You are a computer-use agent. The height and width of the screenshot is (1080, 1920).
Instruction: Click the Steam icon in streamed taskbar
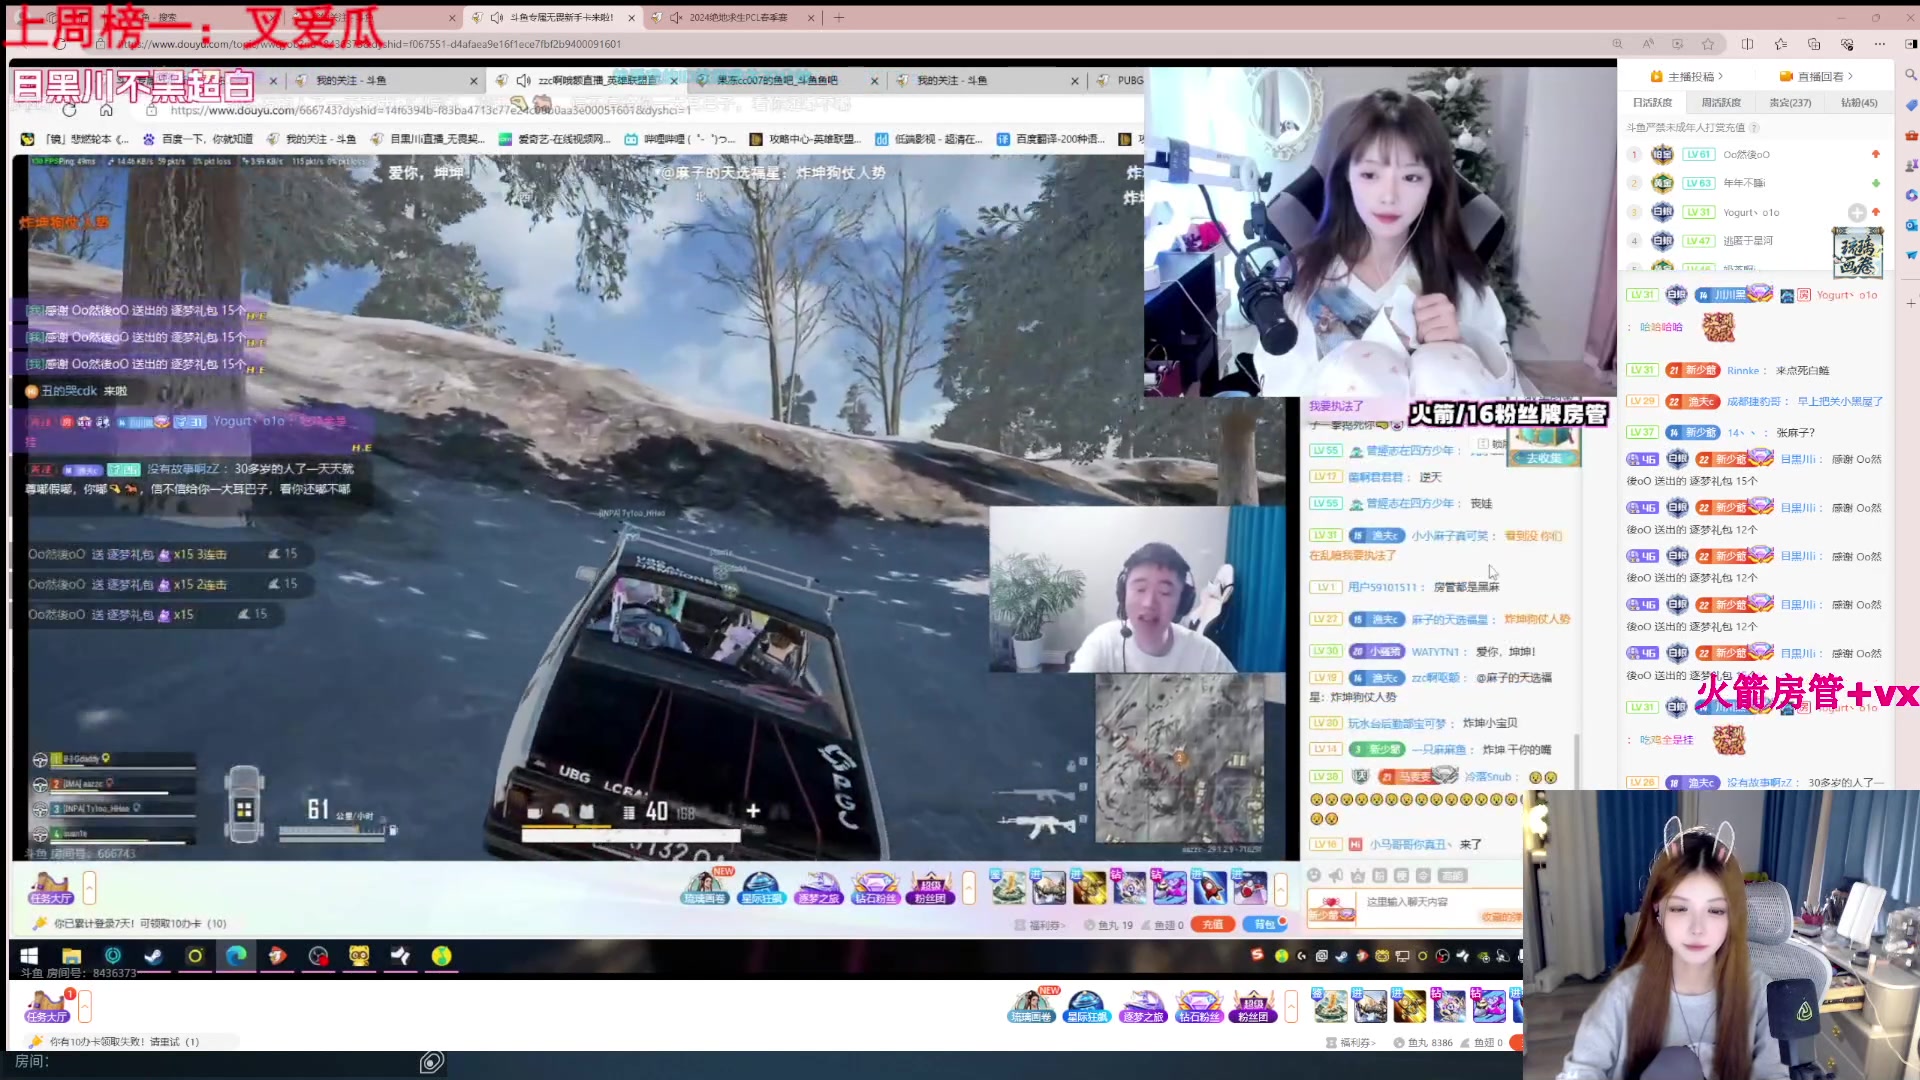pos(153,956)
